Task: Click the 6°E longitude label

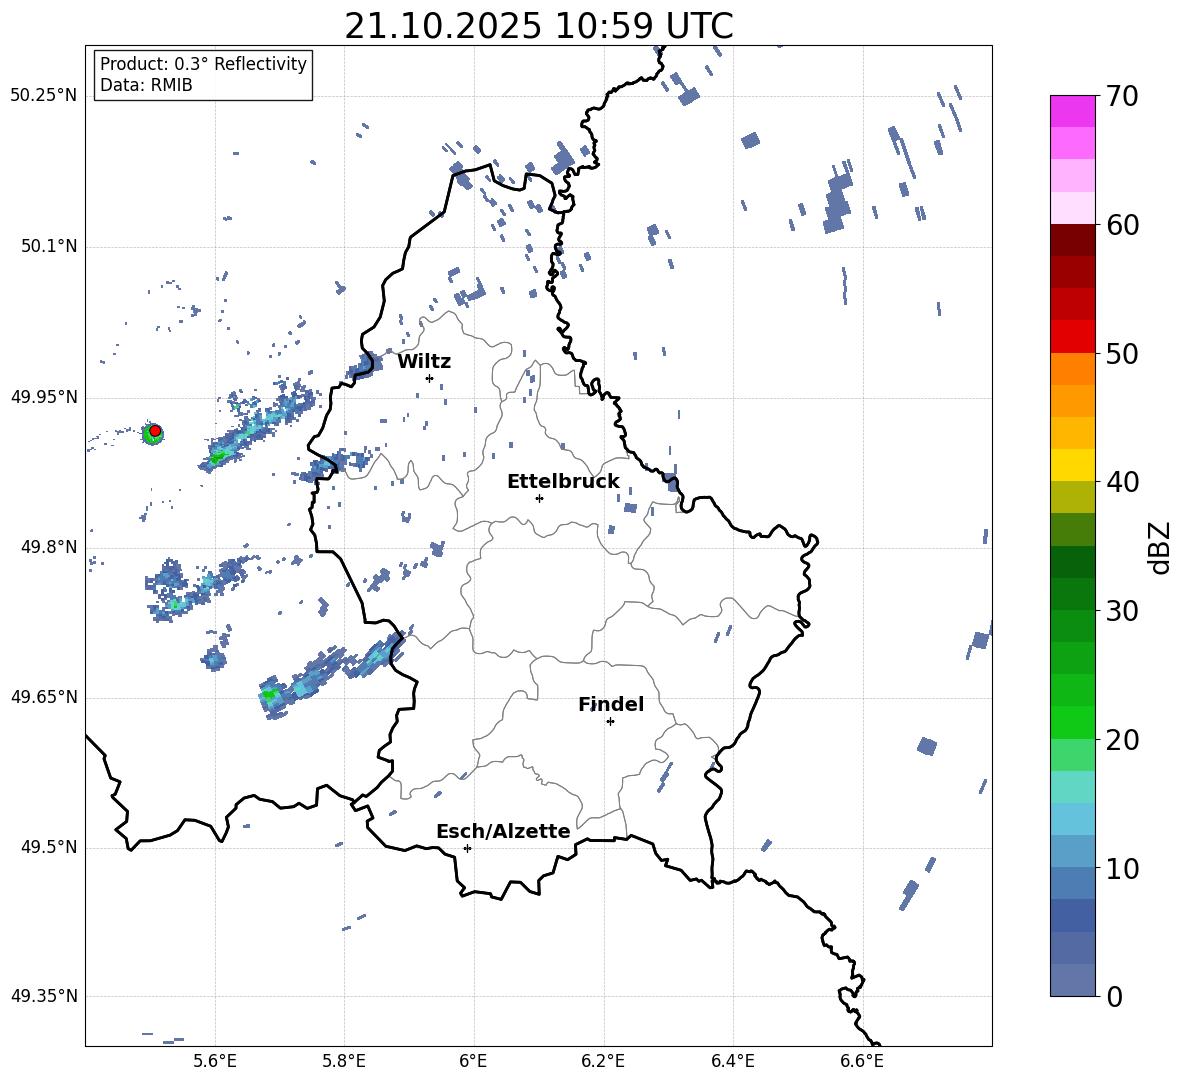Action: coord(473,1061)
